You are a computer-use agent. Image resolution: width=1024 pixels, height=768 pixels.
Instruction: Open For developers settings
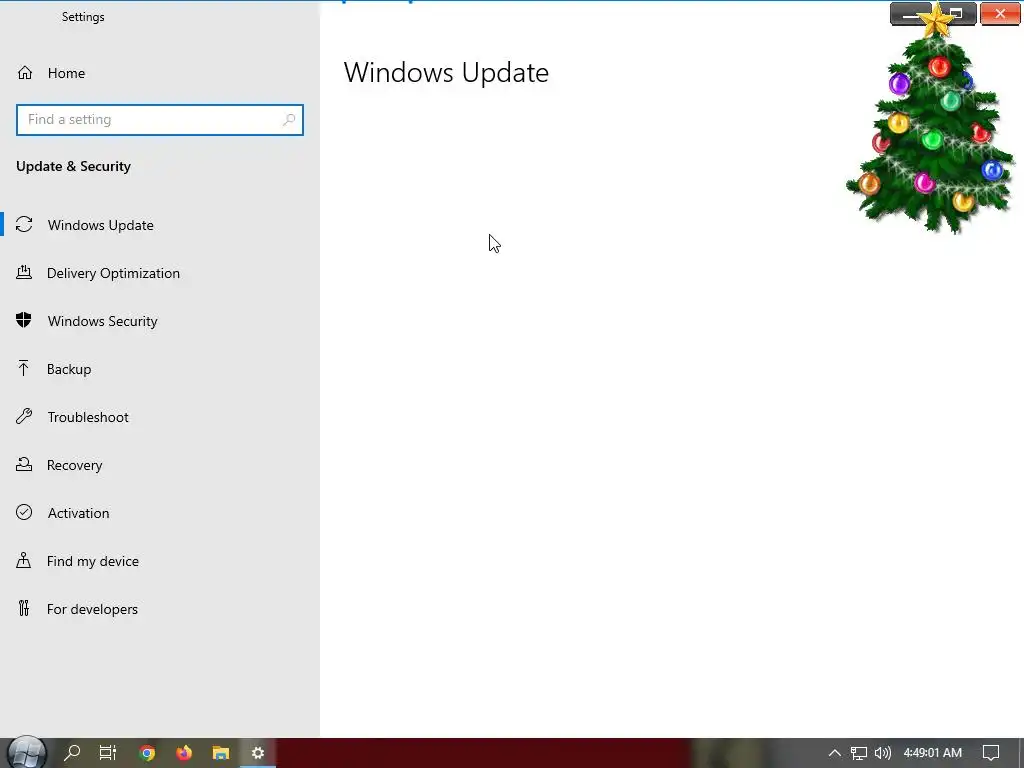click(x=92, y=609)
